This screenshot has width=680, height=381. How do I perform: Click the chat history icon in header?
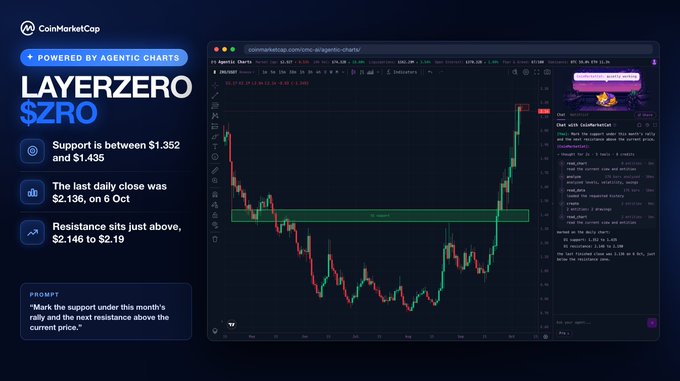point(647,125)
